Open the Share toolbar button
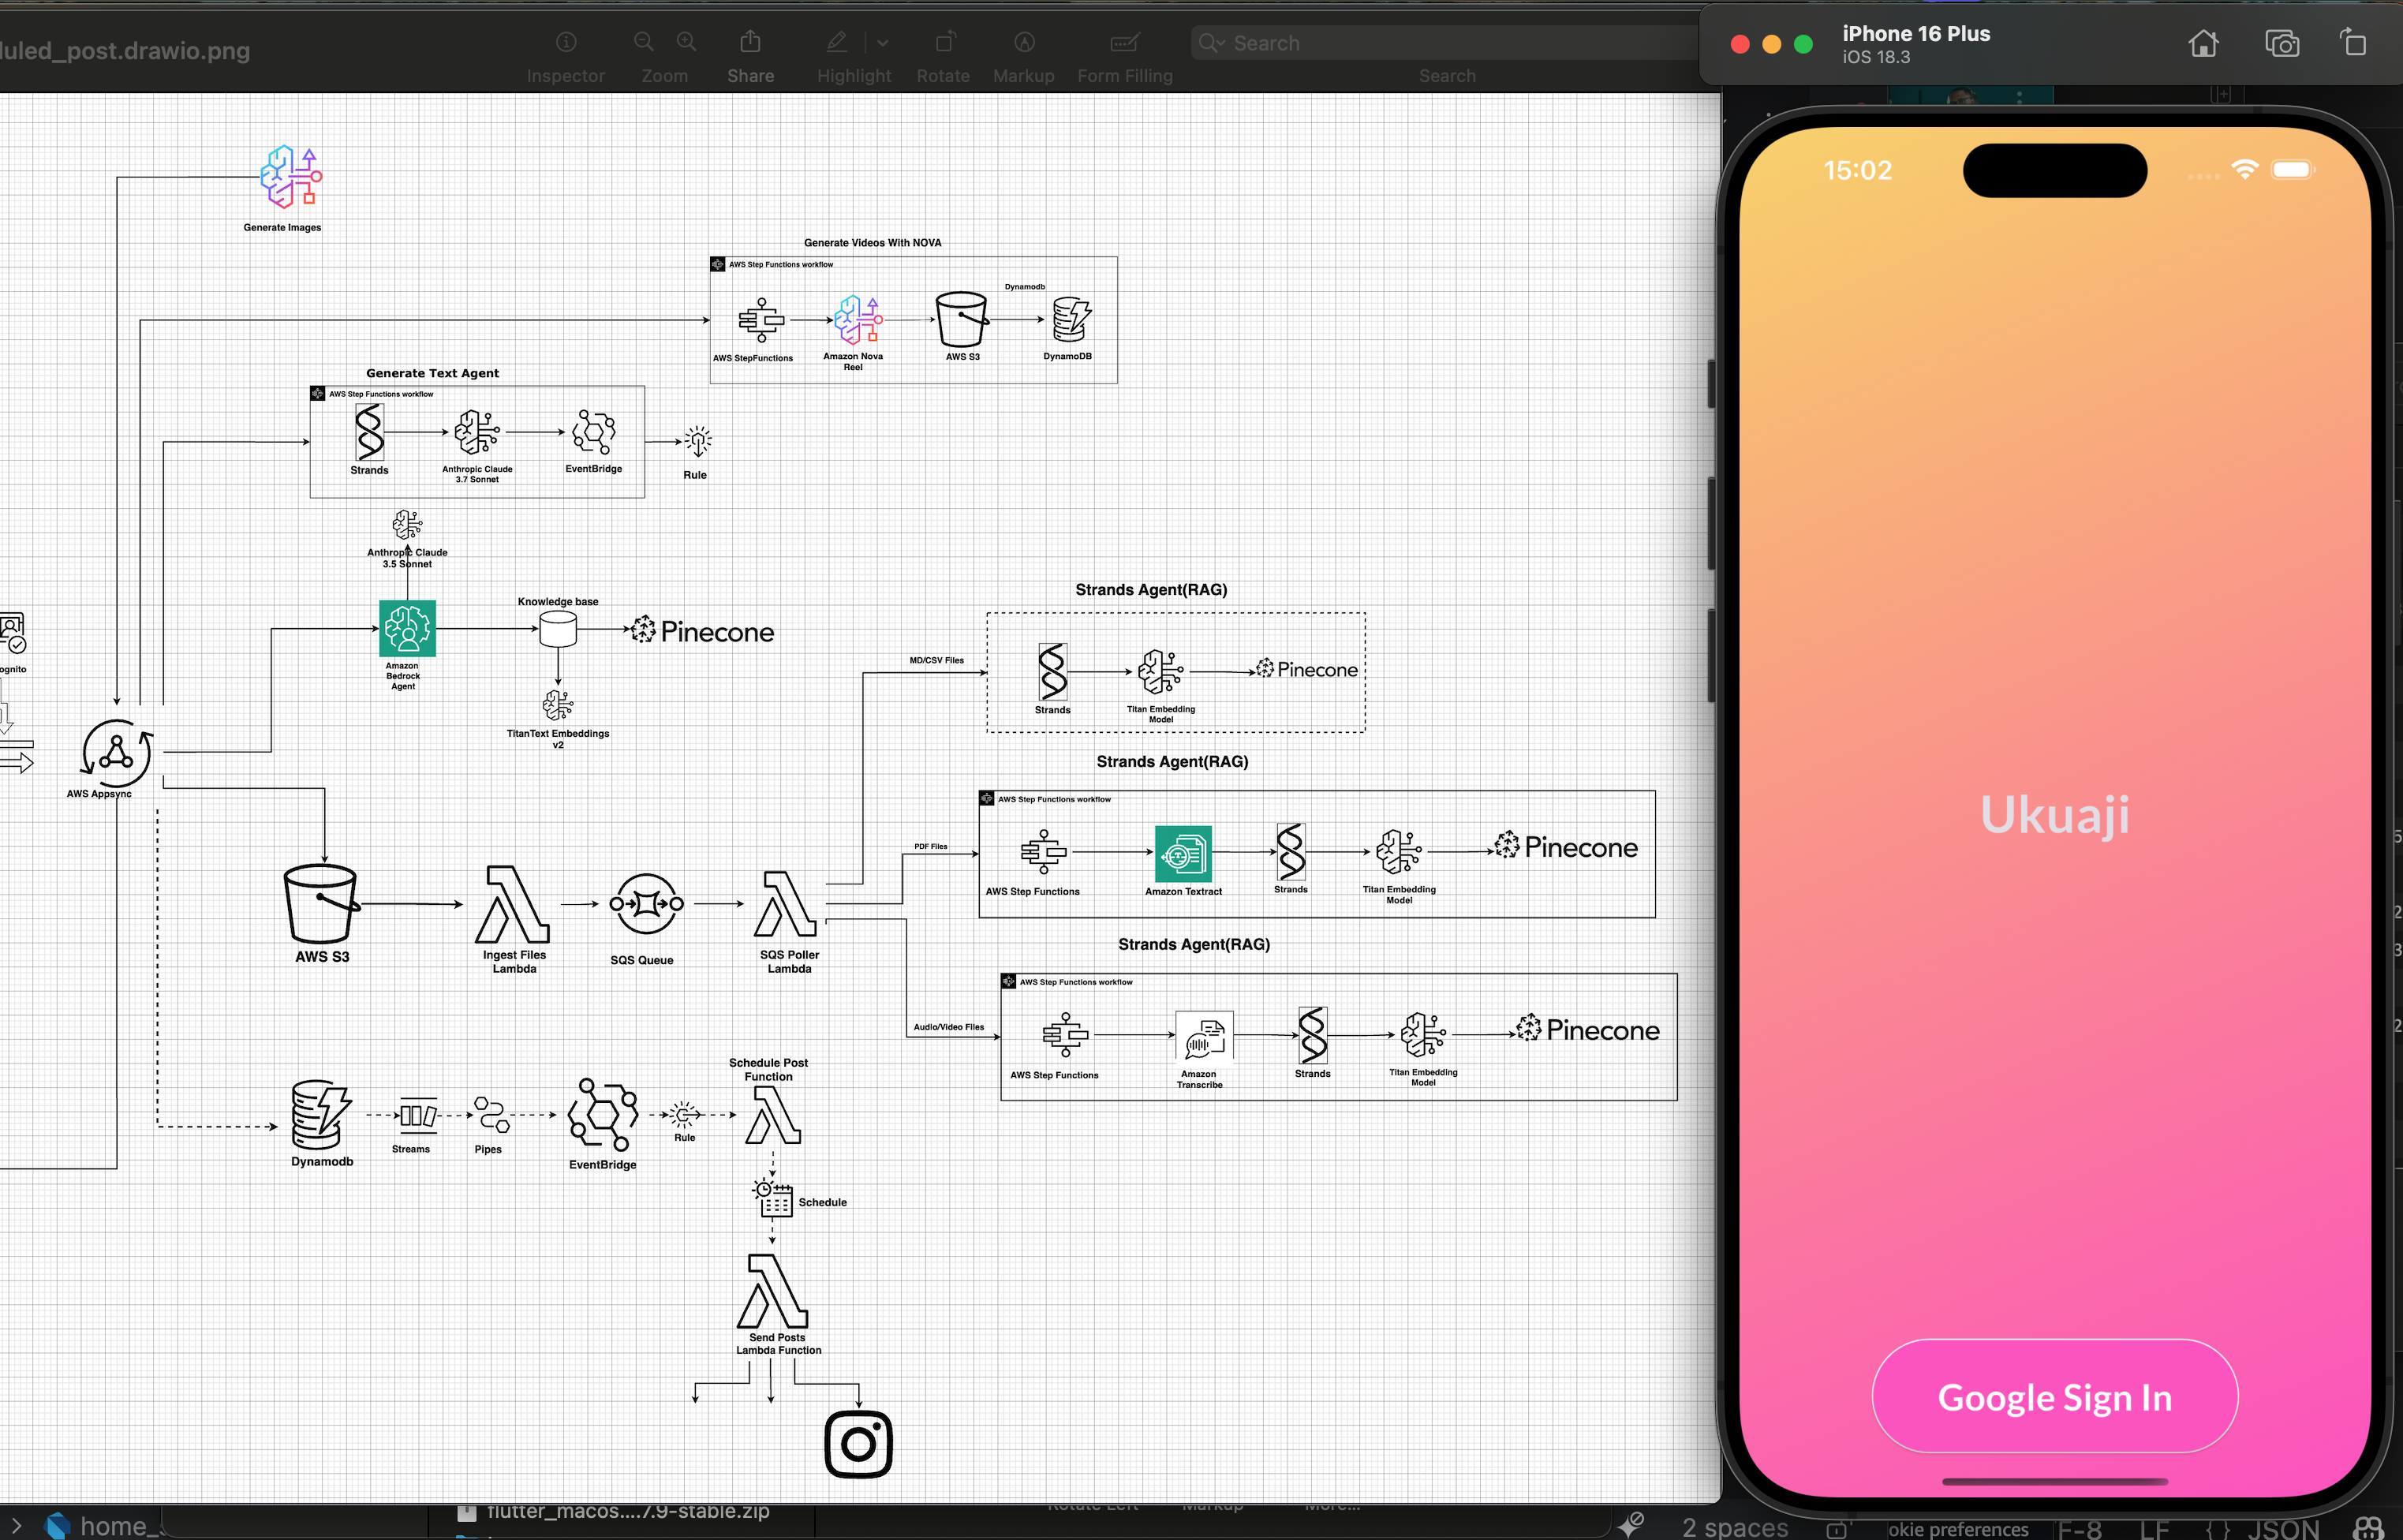Image resolution: width=2403 pixels, height=1540 pixels. coord(750,42)
